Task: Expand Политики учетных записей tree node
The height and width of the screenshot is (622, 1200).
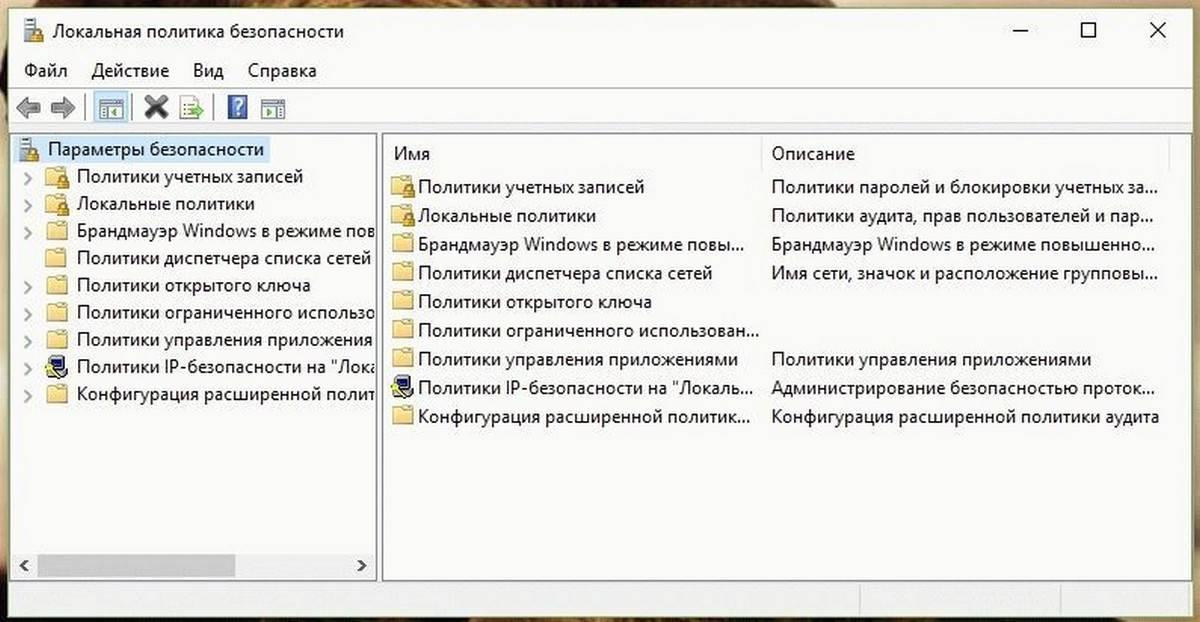Action: (x=28, y=177)
